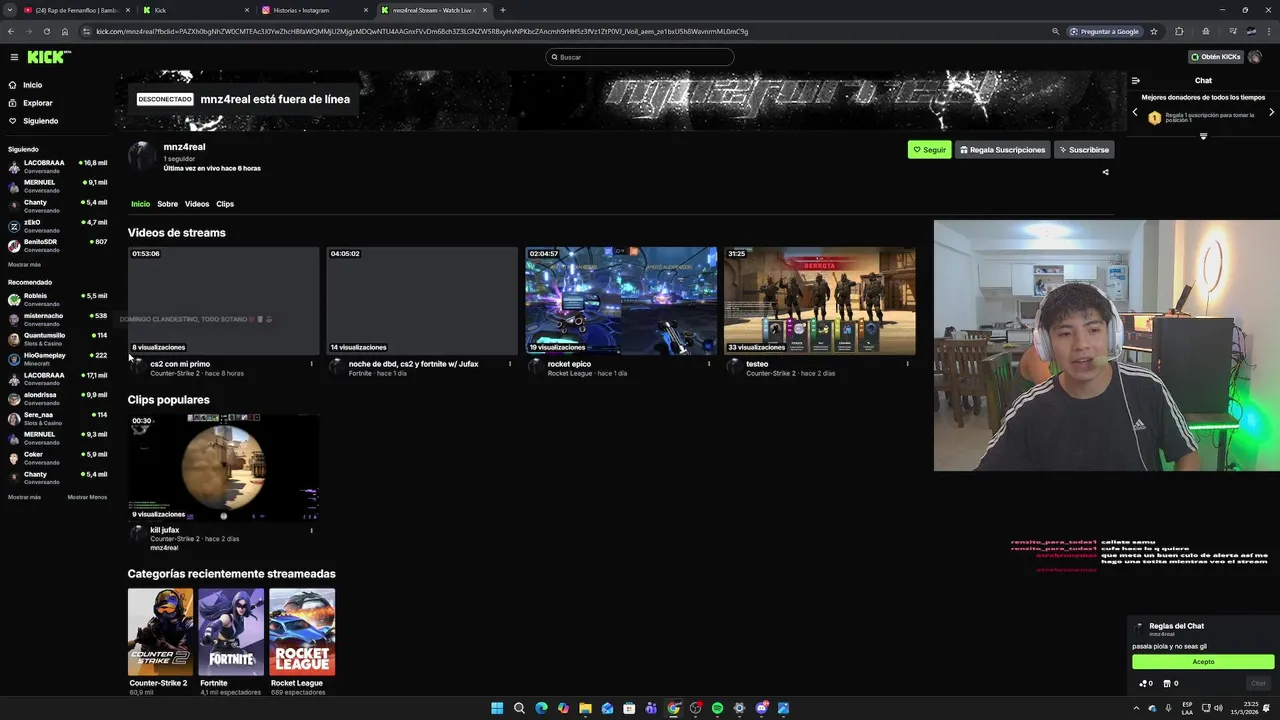Viewport: 1280px width, 720px height.
Task: Bookmark this page with star icon
Action: [x=1153, y=31]
